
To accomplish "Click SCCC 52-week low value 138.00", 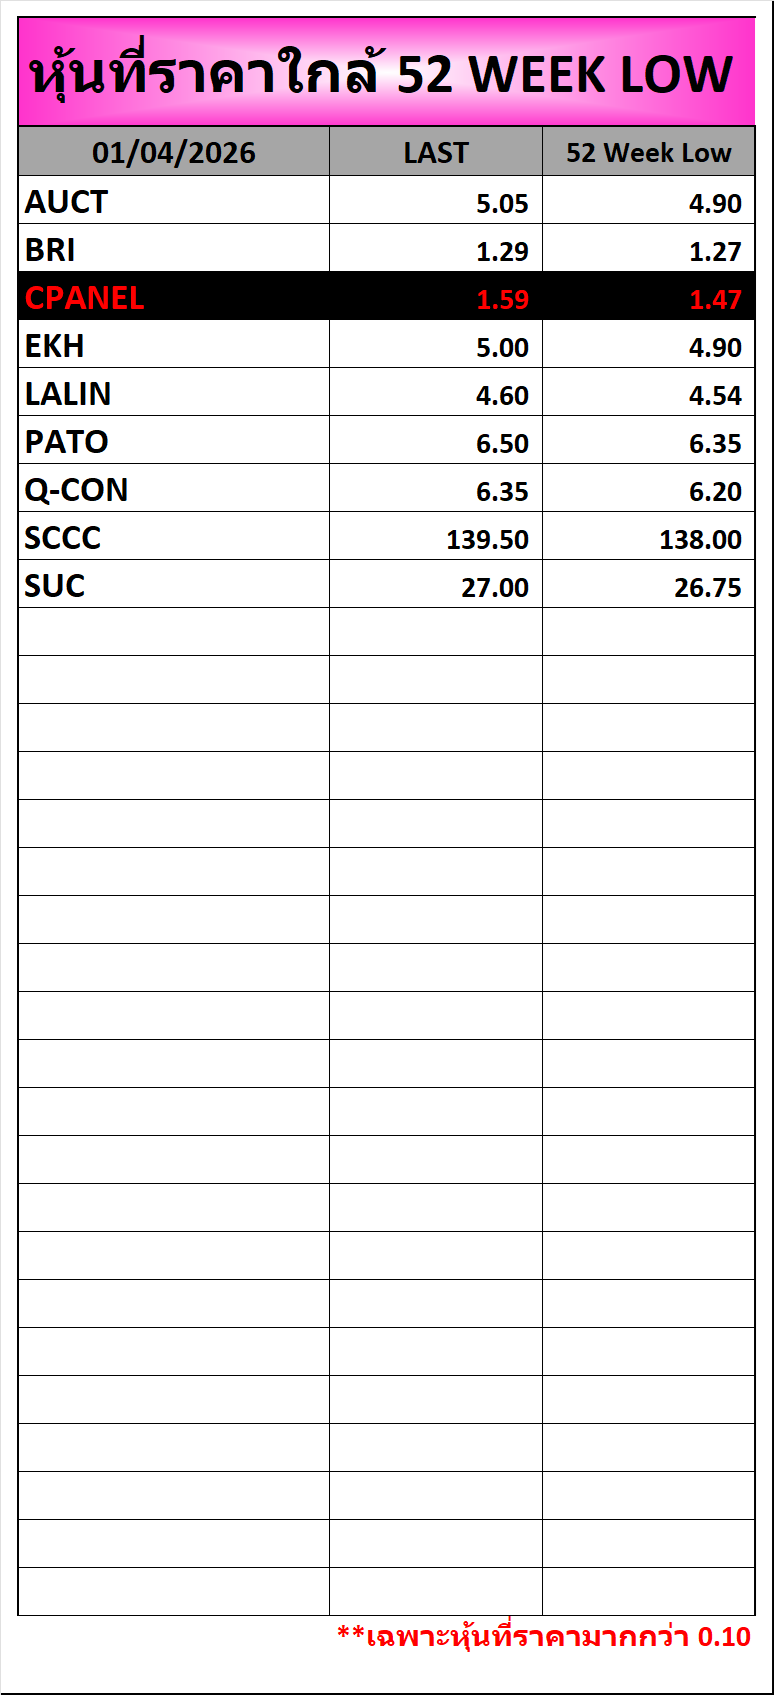I will 700,539.
